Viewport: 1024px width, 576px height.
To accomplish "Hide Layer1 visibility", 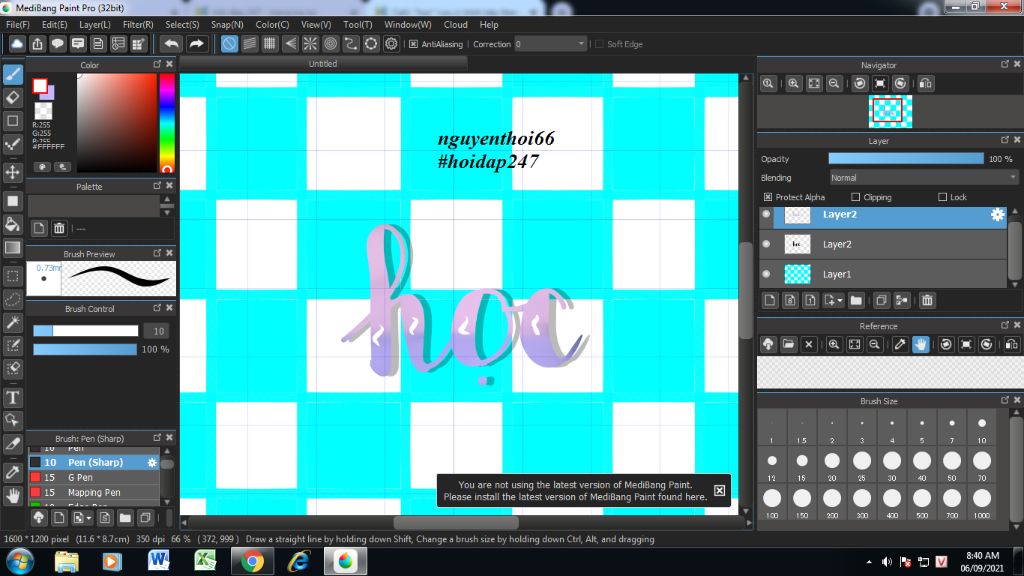I will click(x=767, y=274).
